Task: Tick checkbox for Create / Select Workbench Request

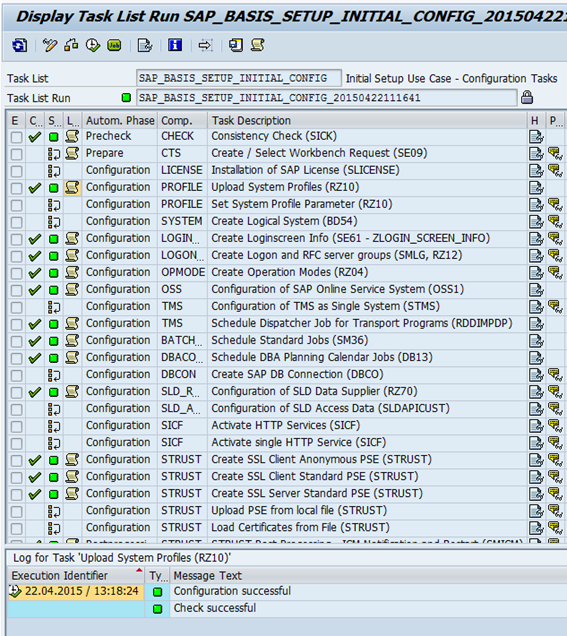Action: (x=17, y=154)
